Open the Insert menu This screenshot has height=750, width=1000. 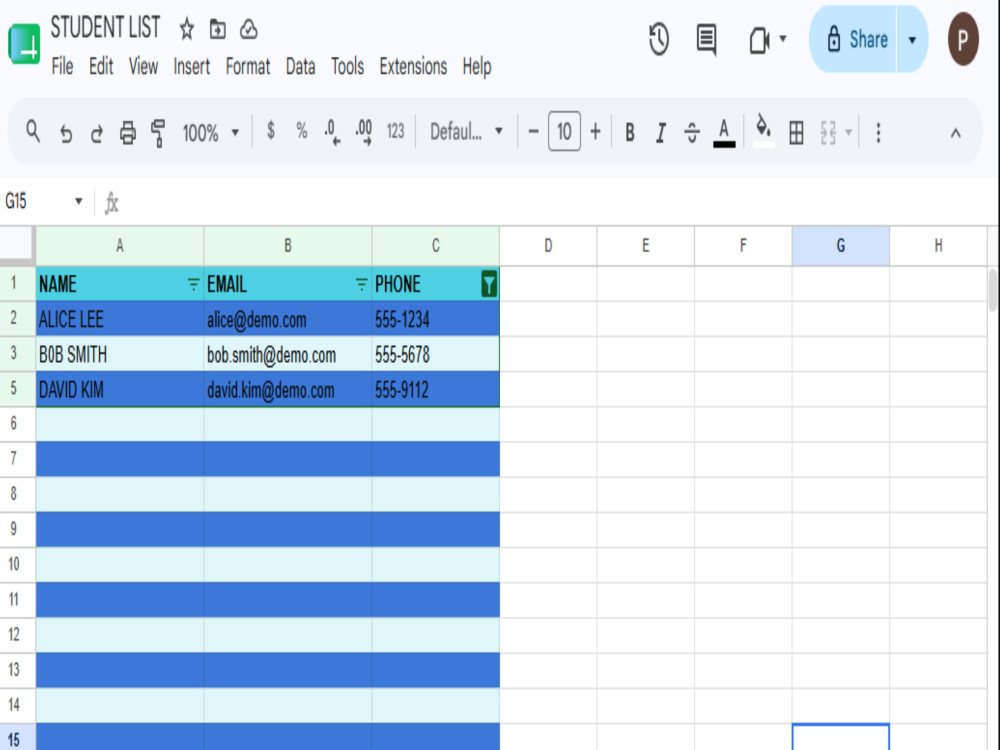[191, 66]
